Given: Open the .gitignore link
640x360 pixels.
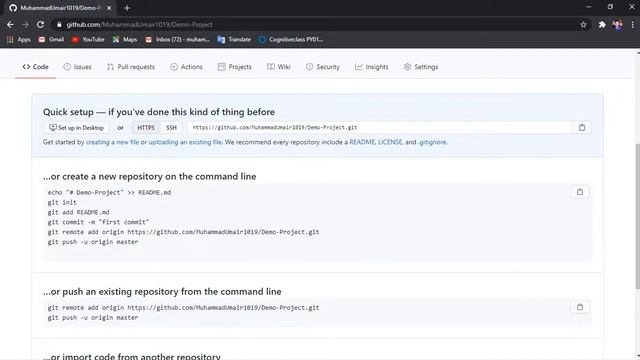Looking at the screenshot, I should click(432, 142).
